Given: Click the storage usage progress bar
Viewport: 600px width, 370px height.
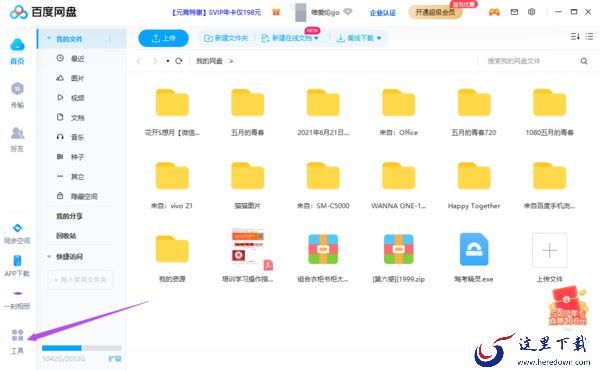Looking at the screenshot, I should pyautogui.click(x=82, y=348).
